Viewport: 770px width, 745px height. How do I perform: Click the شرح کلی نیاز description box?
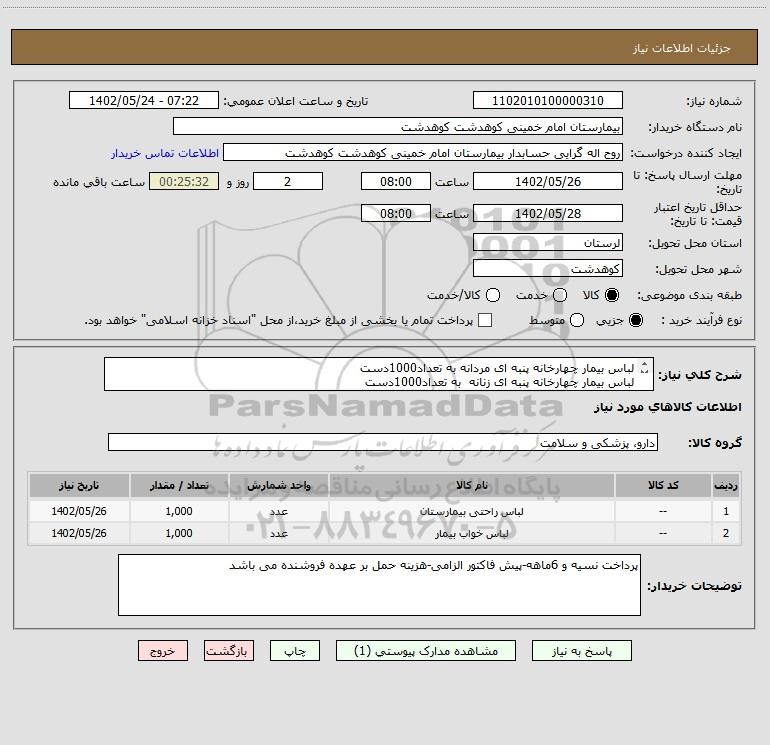(379, 374)
